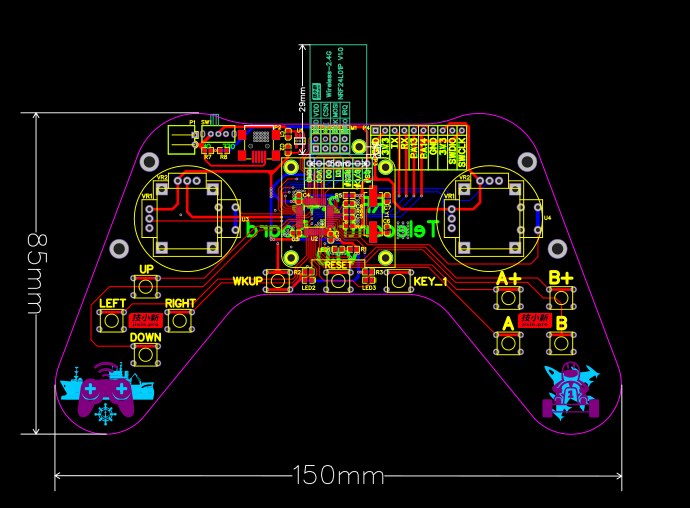Image resolution: width=690 pixels, height=508 pixels.
Task: Click the UP button footprint
Action: [x=146, y=287]
